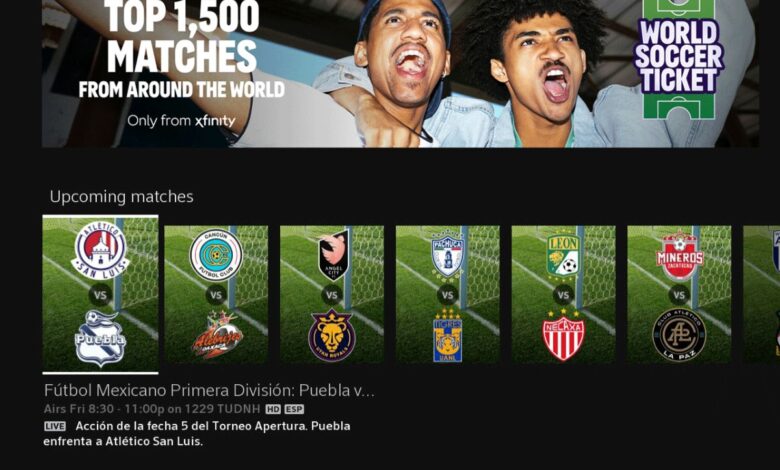Select the Upcoming matches row heading

point(121,197)
